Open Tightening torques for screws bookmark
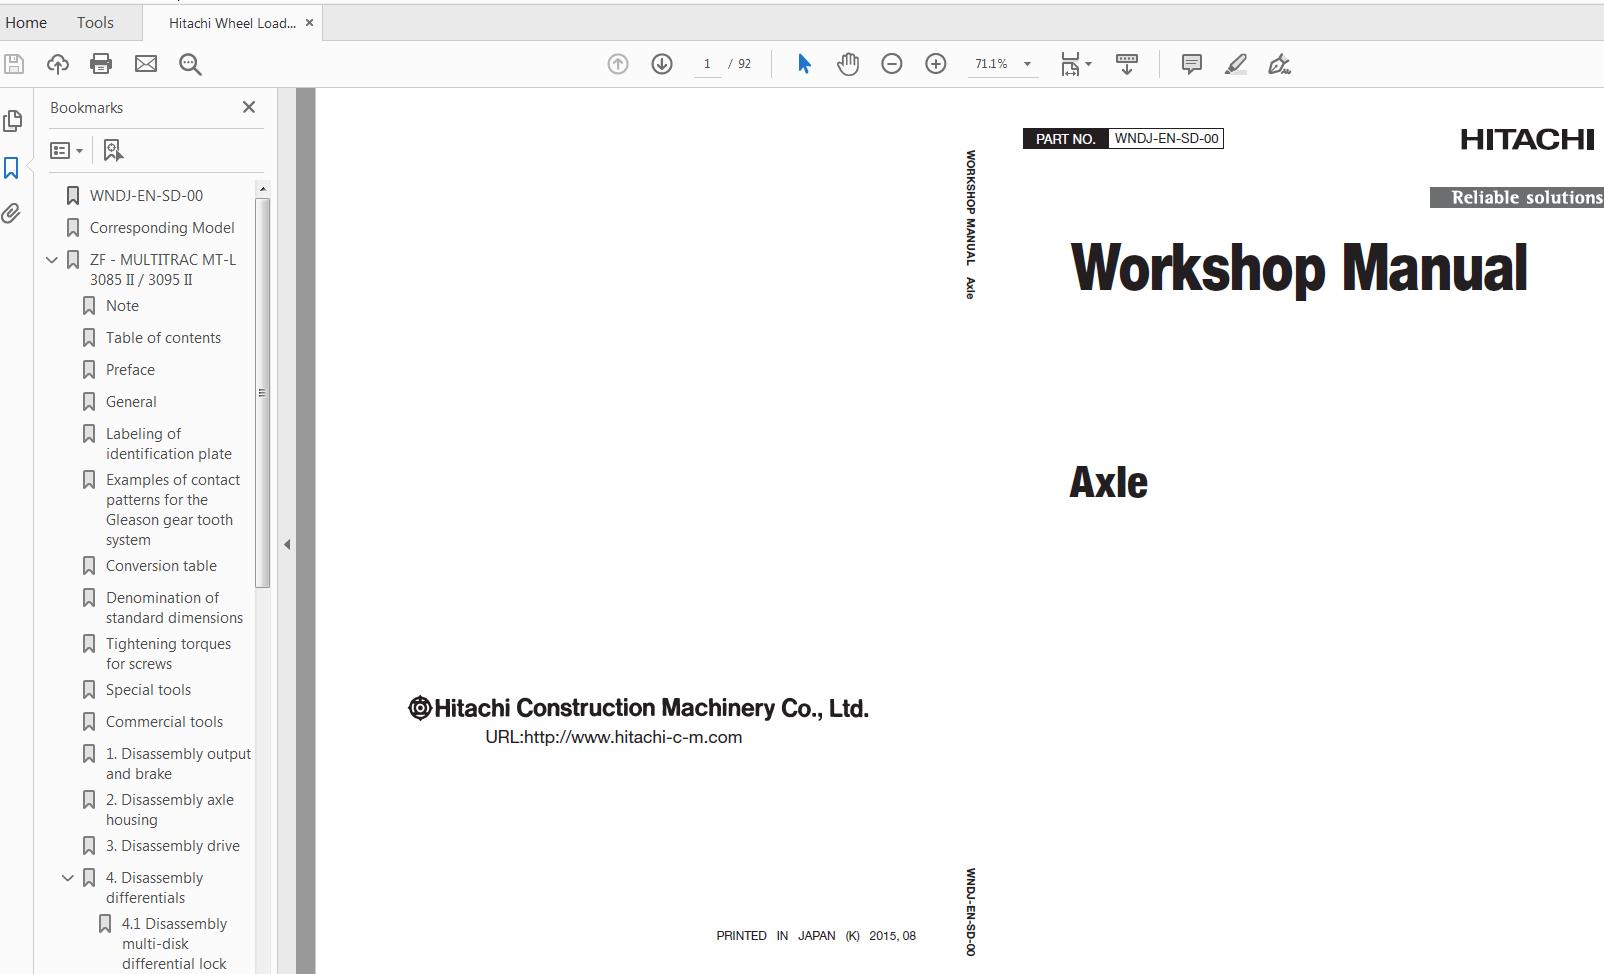 [168, 654]
